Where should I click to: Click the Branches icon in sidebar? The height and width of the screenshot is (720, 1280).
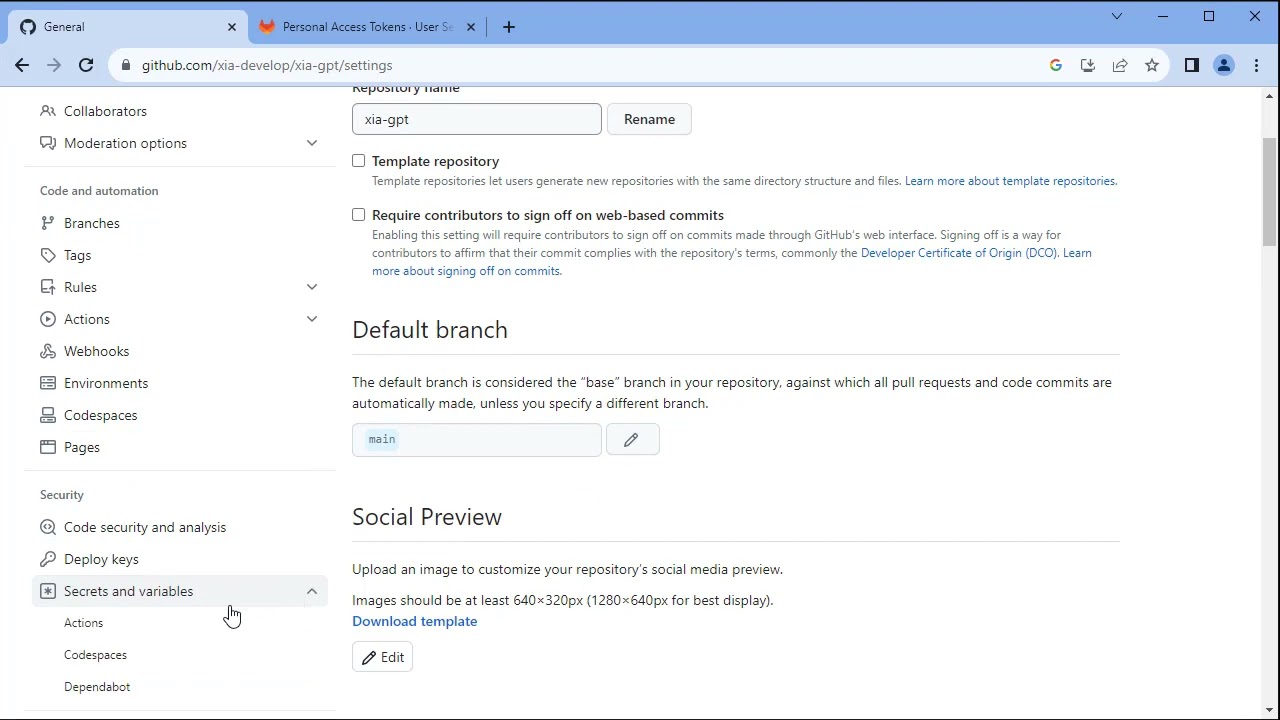point(48,223)
